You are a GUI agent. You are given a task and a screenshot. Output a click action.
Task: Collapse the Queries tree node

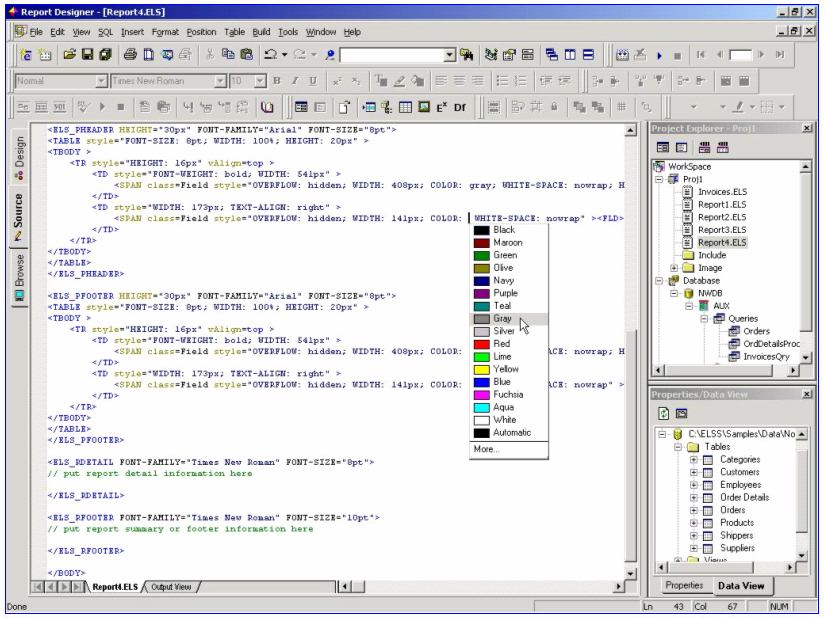coord(704,319)
